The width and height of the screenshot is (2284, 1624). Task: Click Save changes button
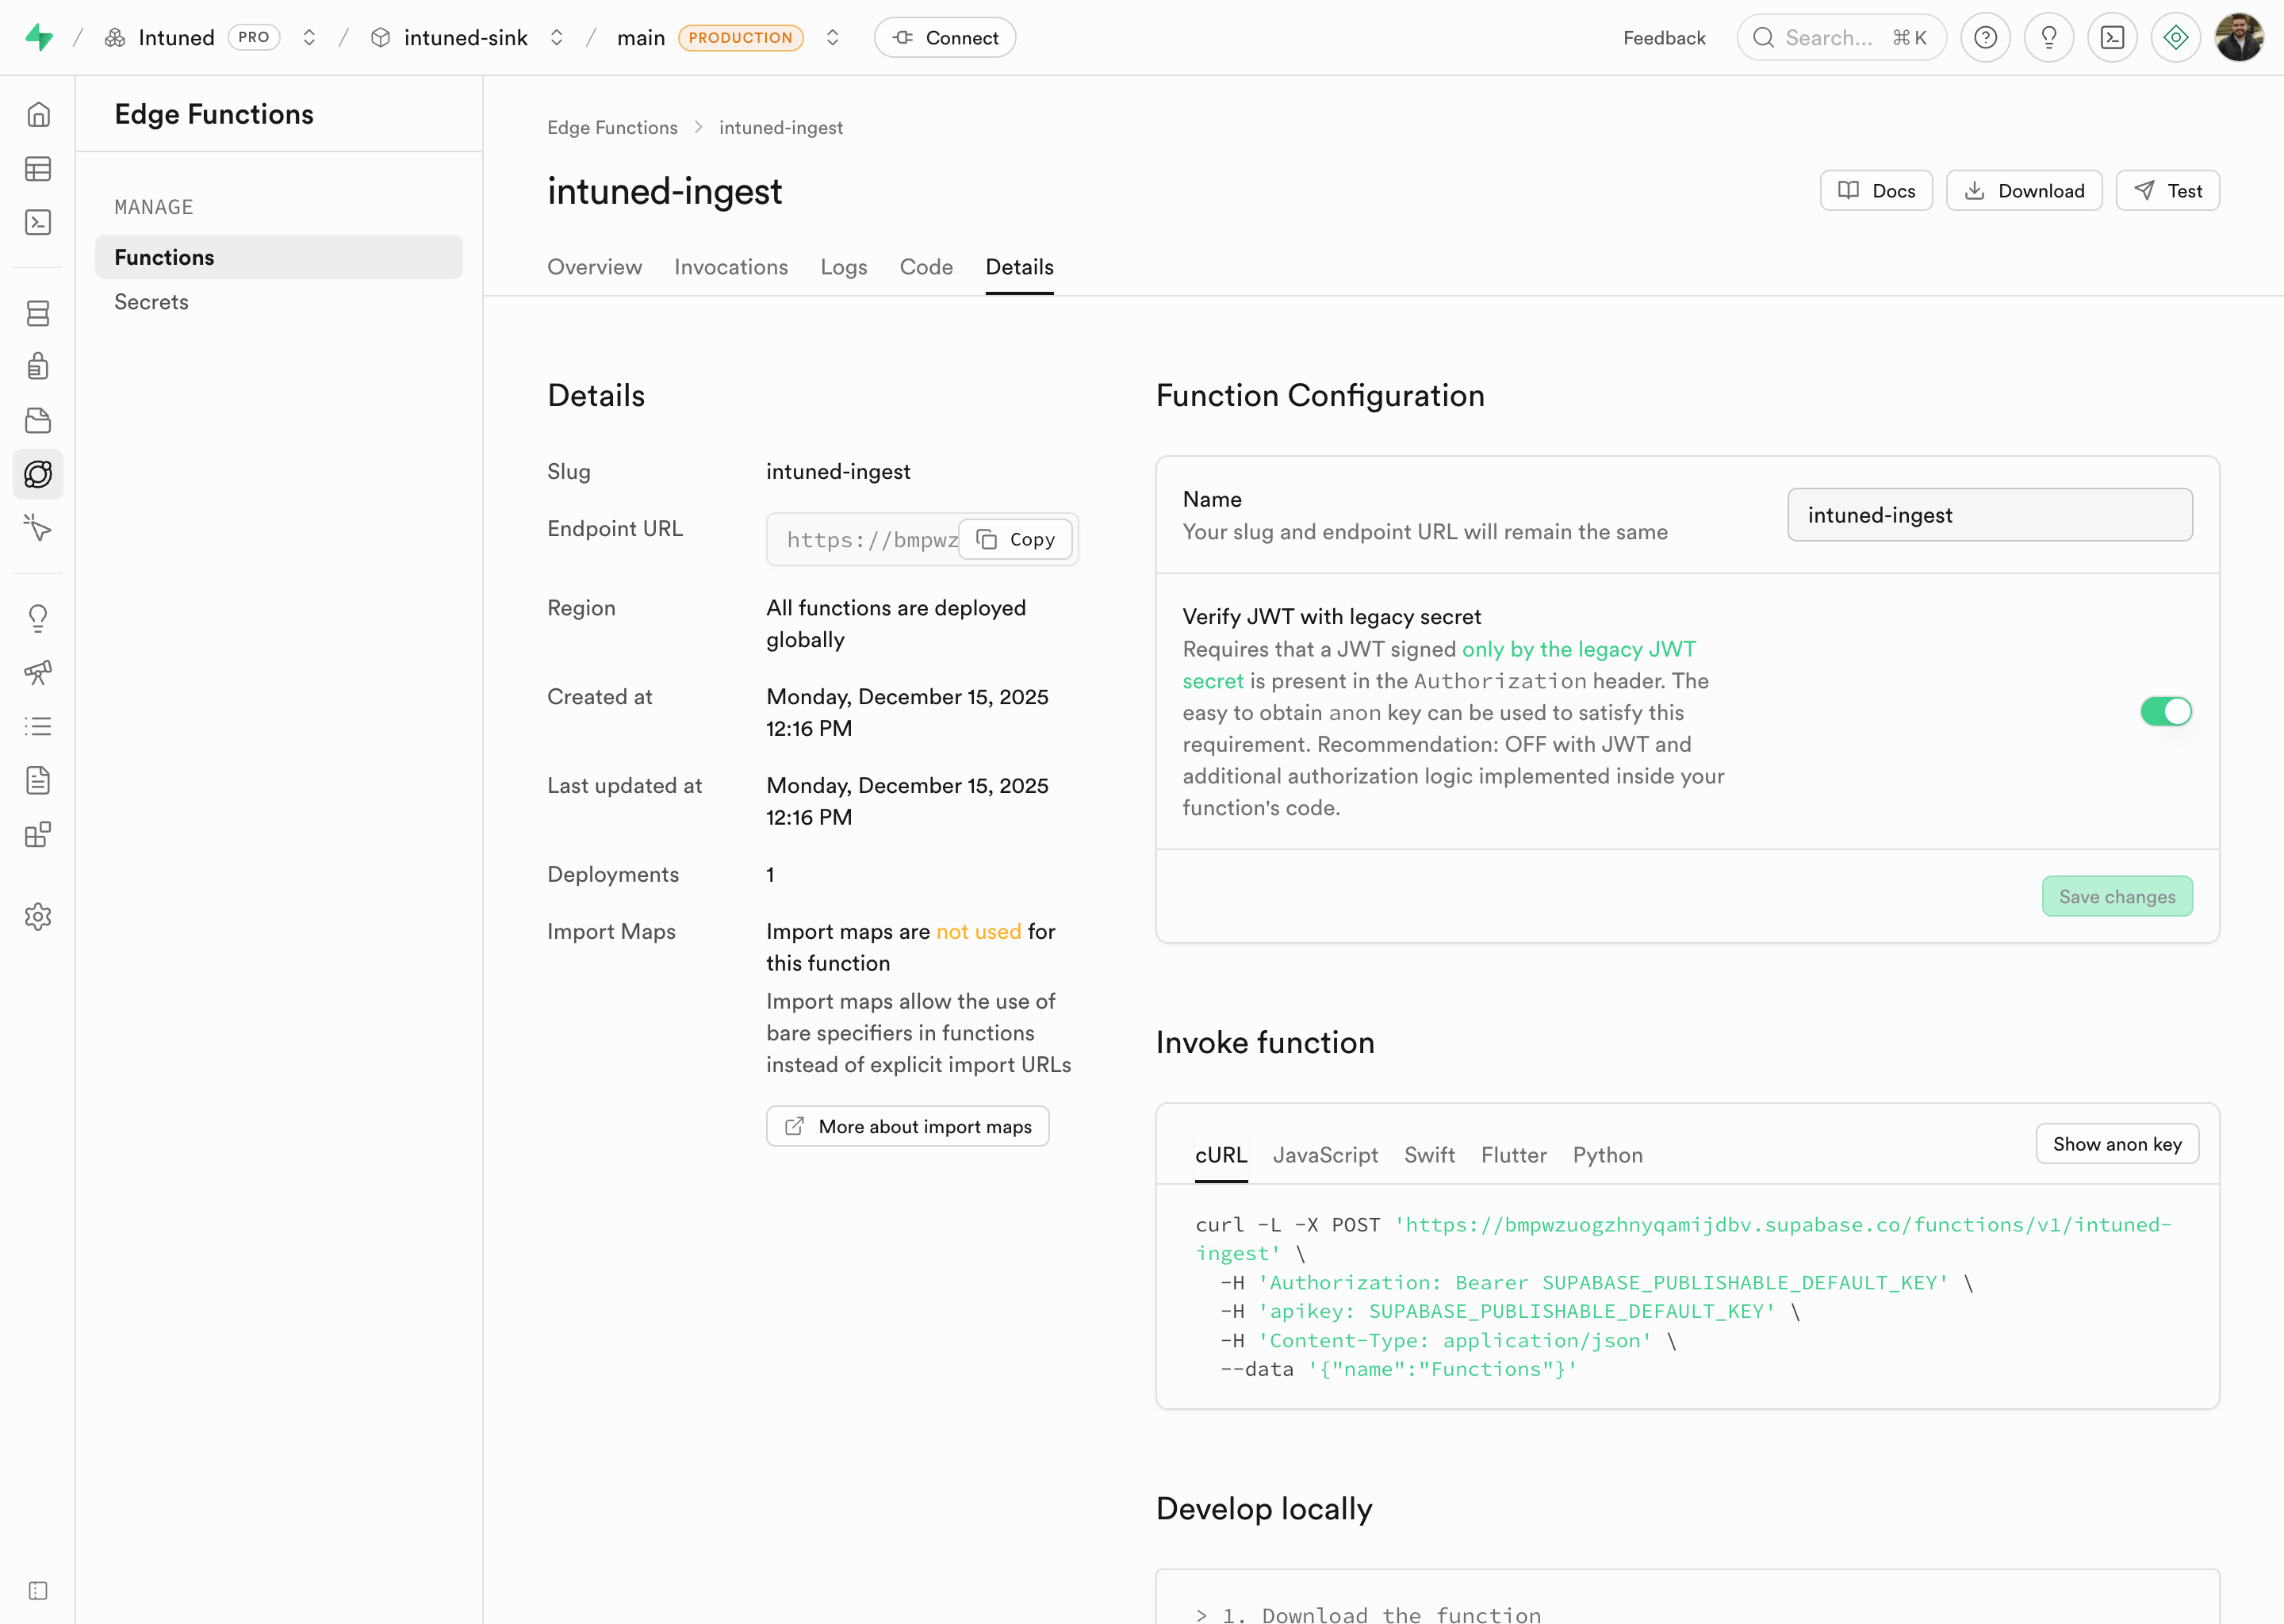click(2117, 897)
